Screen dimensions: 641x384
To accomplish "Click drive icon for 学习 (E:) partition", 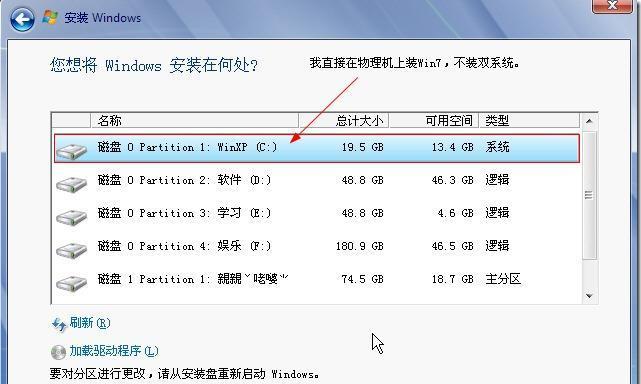I will coord(72,216).
